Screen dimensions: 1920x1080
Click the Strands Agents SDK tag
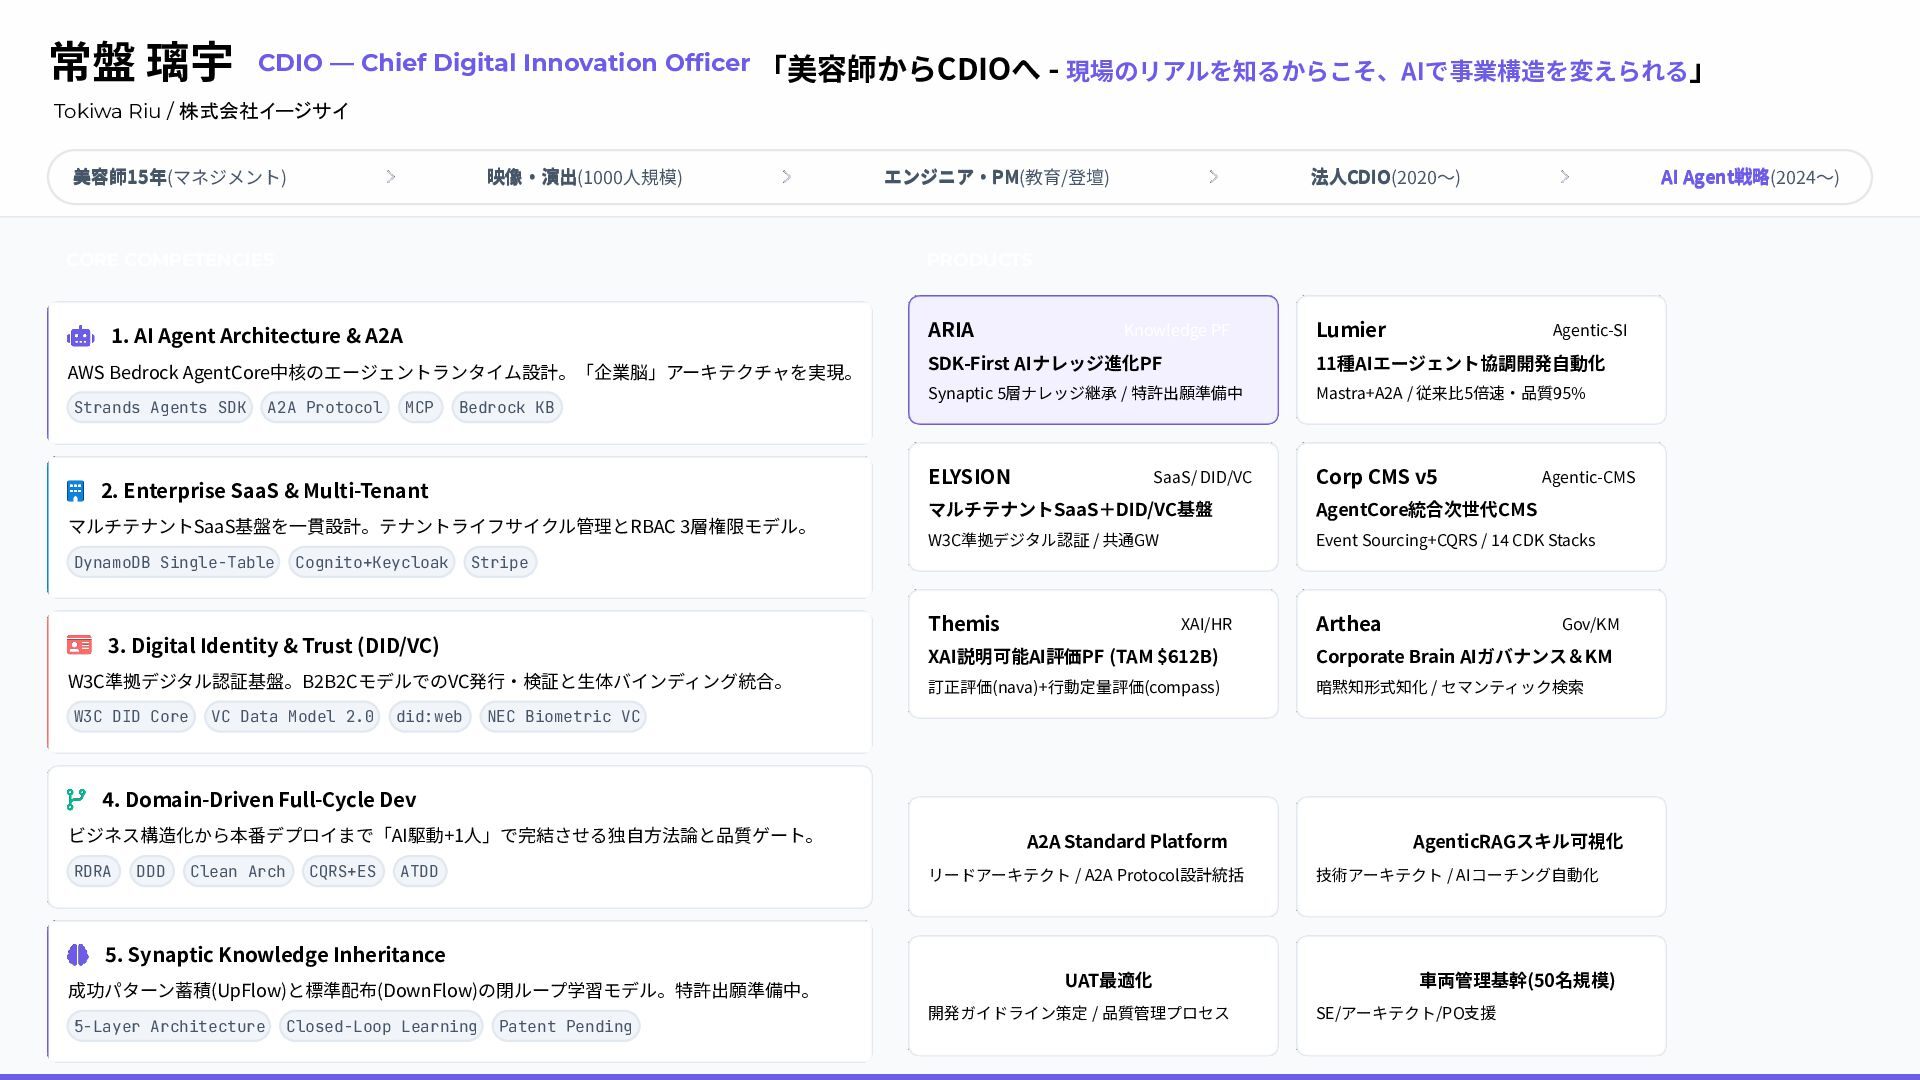coord(160,408)
